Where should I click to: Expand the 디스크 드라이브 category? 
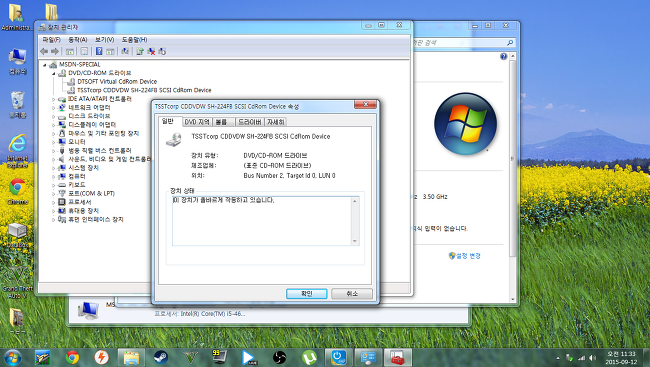pyautogui.click(x=53, y=117)
